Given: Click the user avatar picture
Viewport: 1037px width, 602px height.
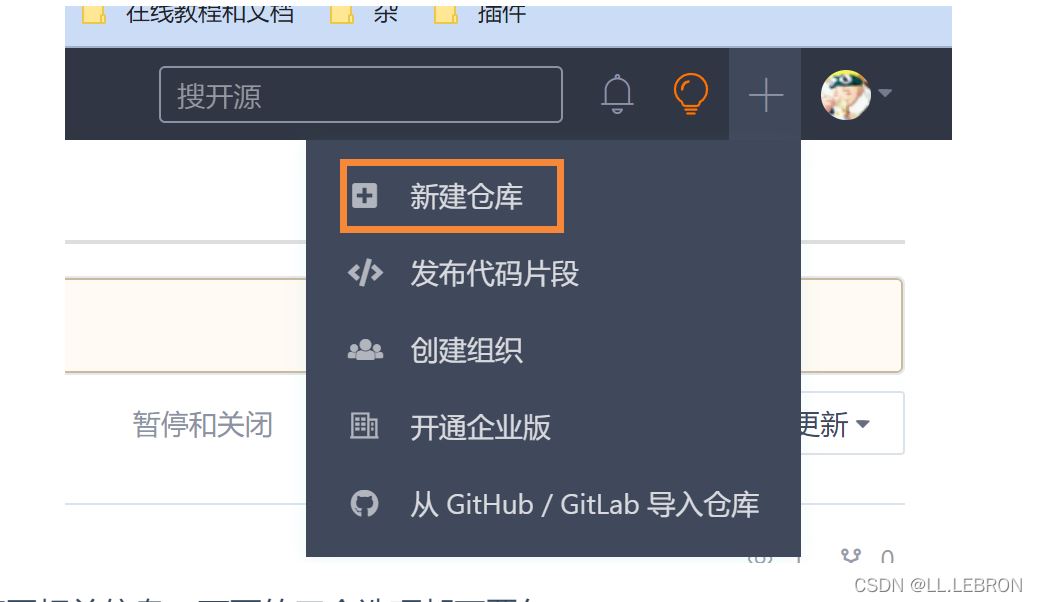Looking at the screenshot, I should (845, 95).
